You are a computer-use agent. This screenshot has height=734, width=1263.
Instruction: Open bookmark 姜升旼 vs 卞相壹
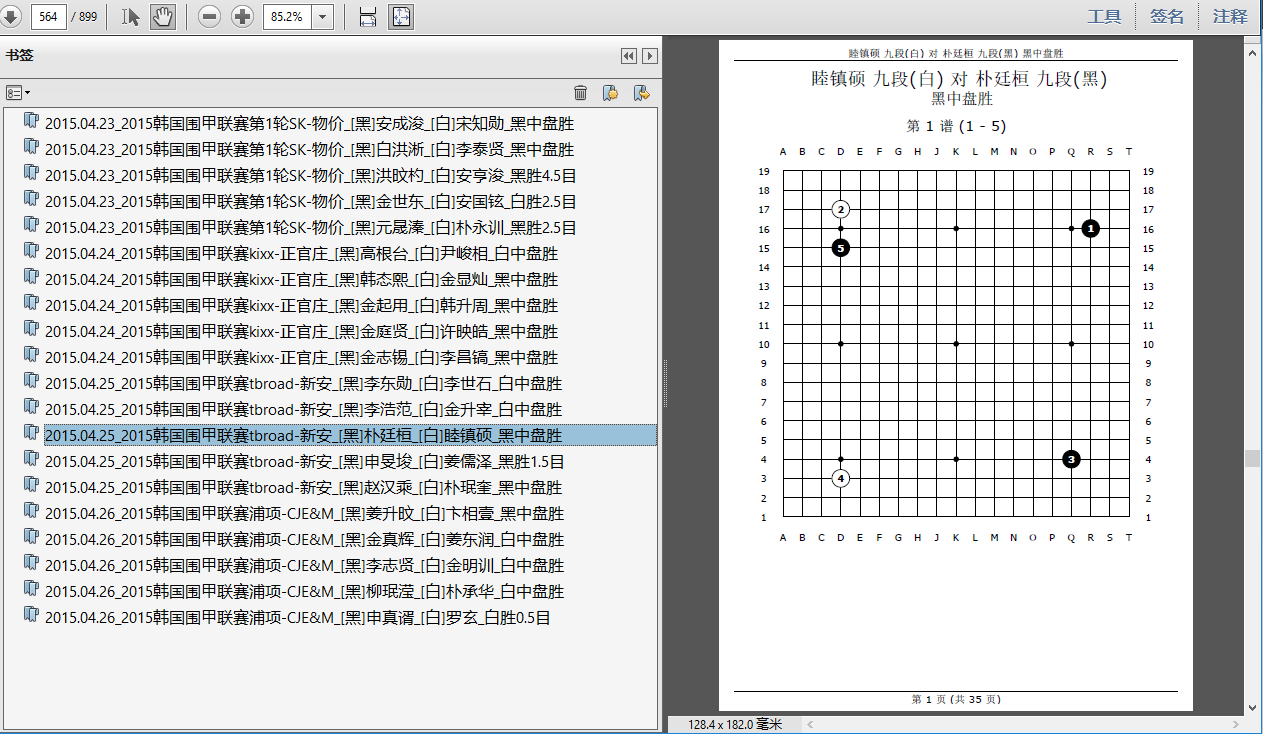pos(304,513)
